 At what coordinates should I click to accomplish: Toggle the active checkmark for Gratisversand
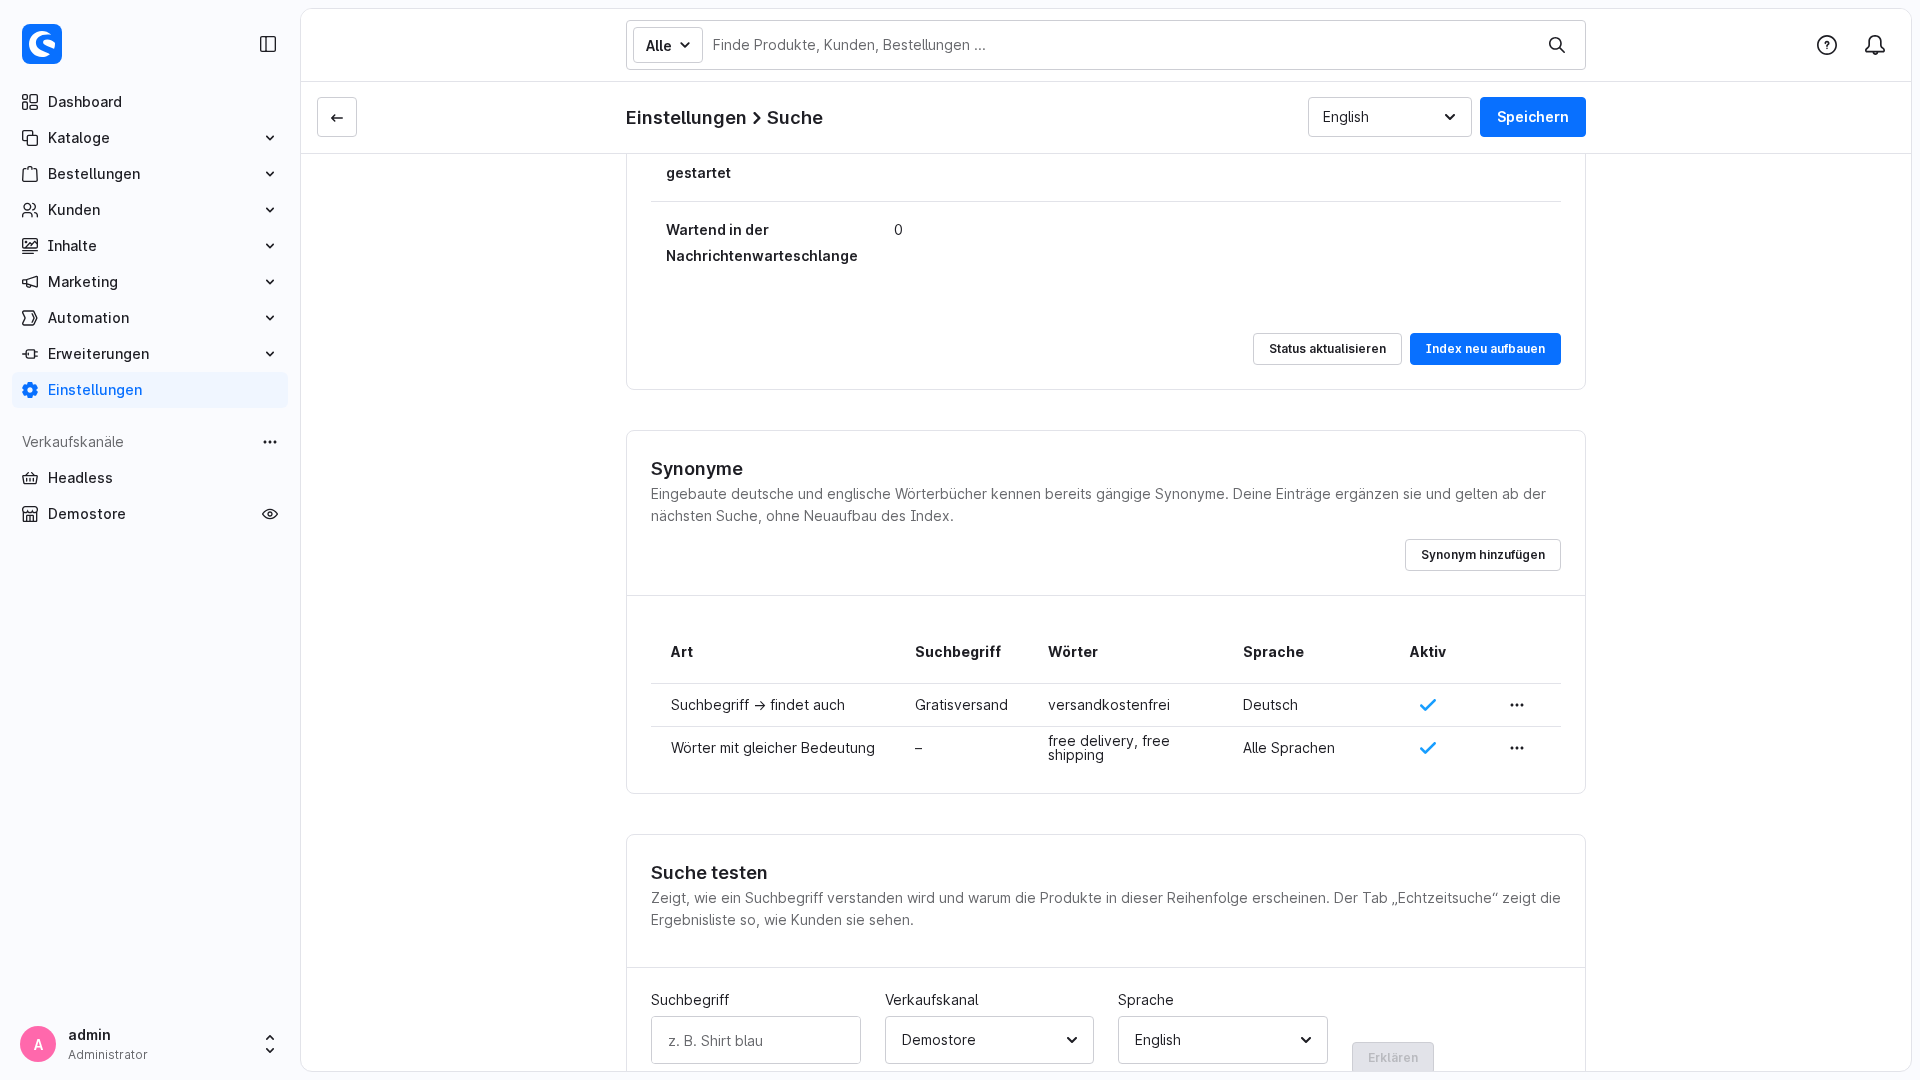click(1428, 705)
